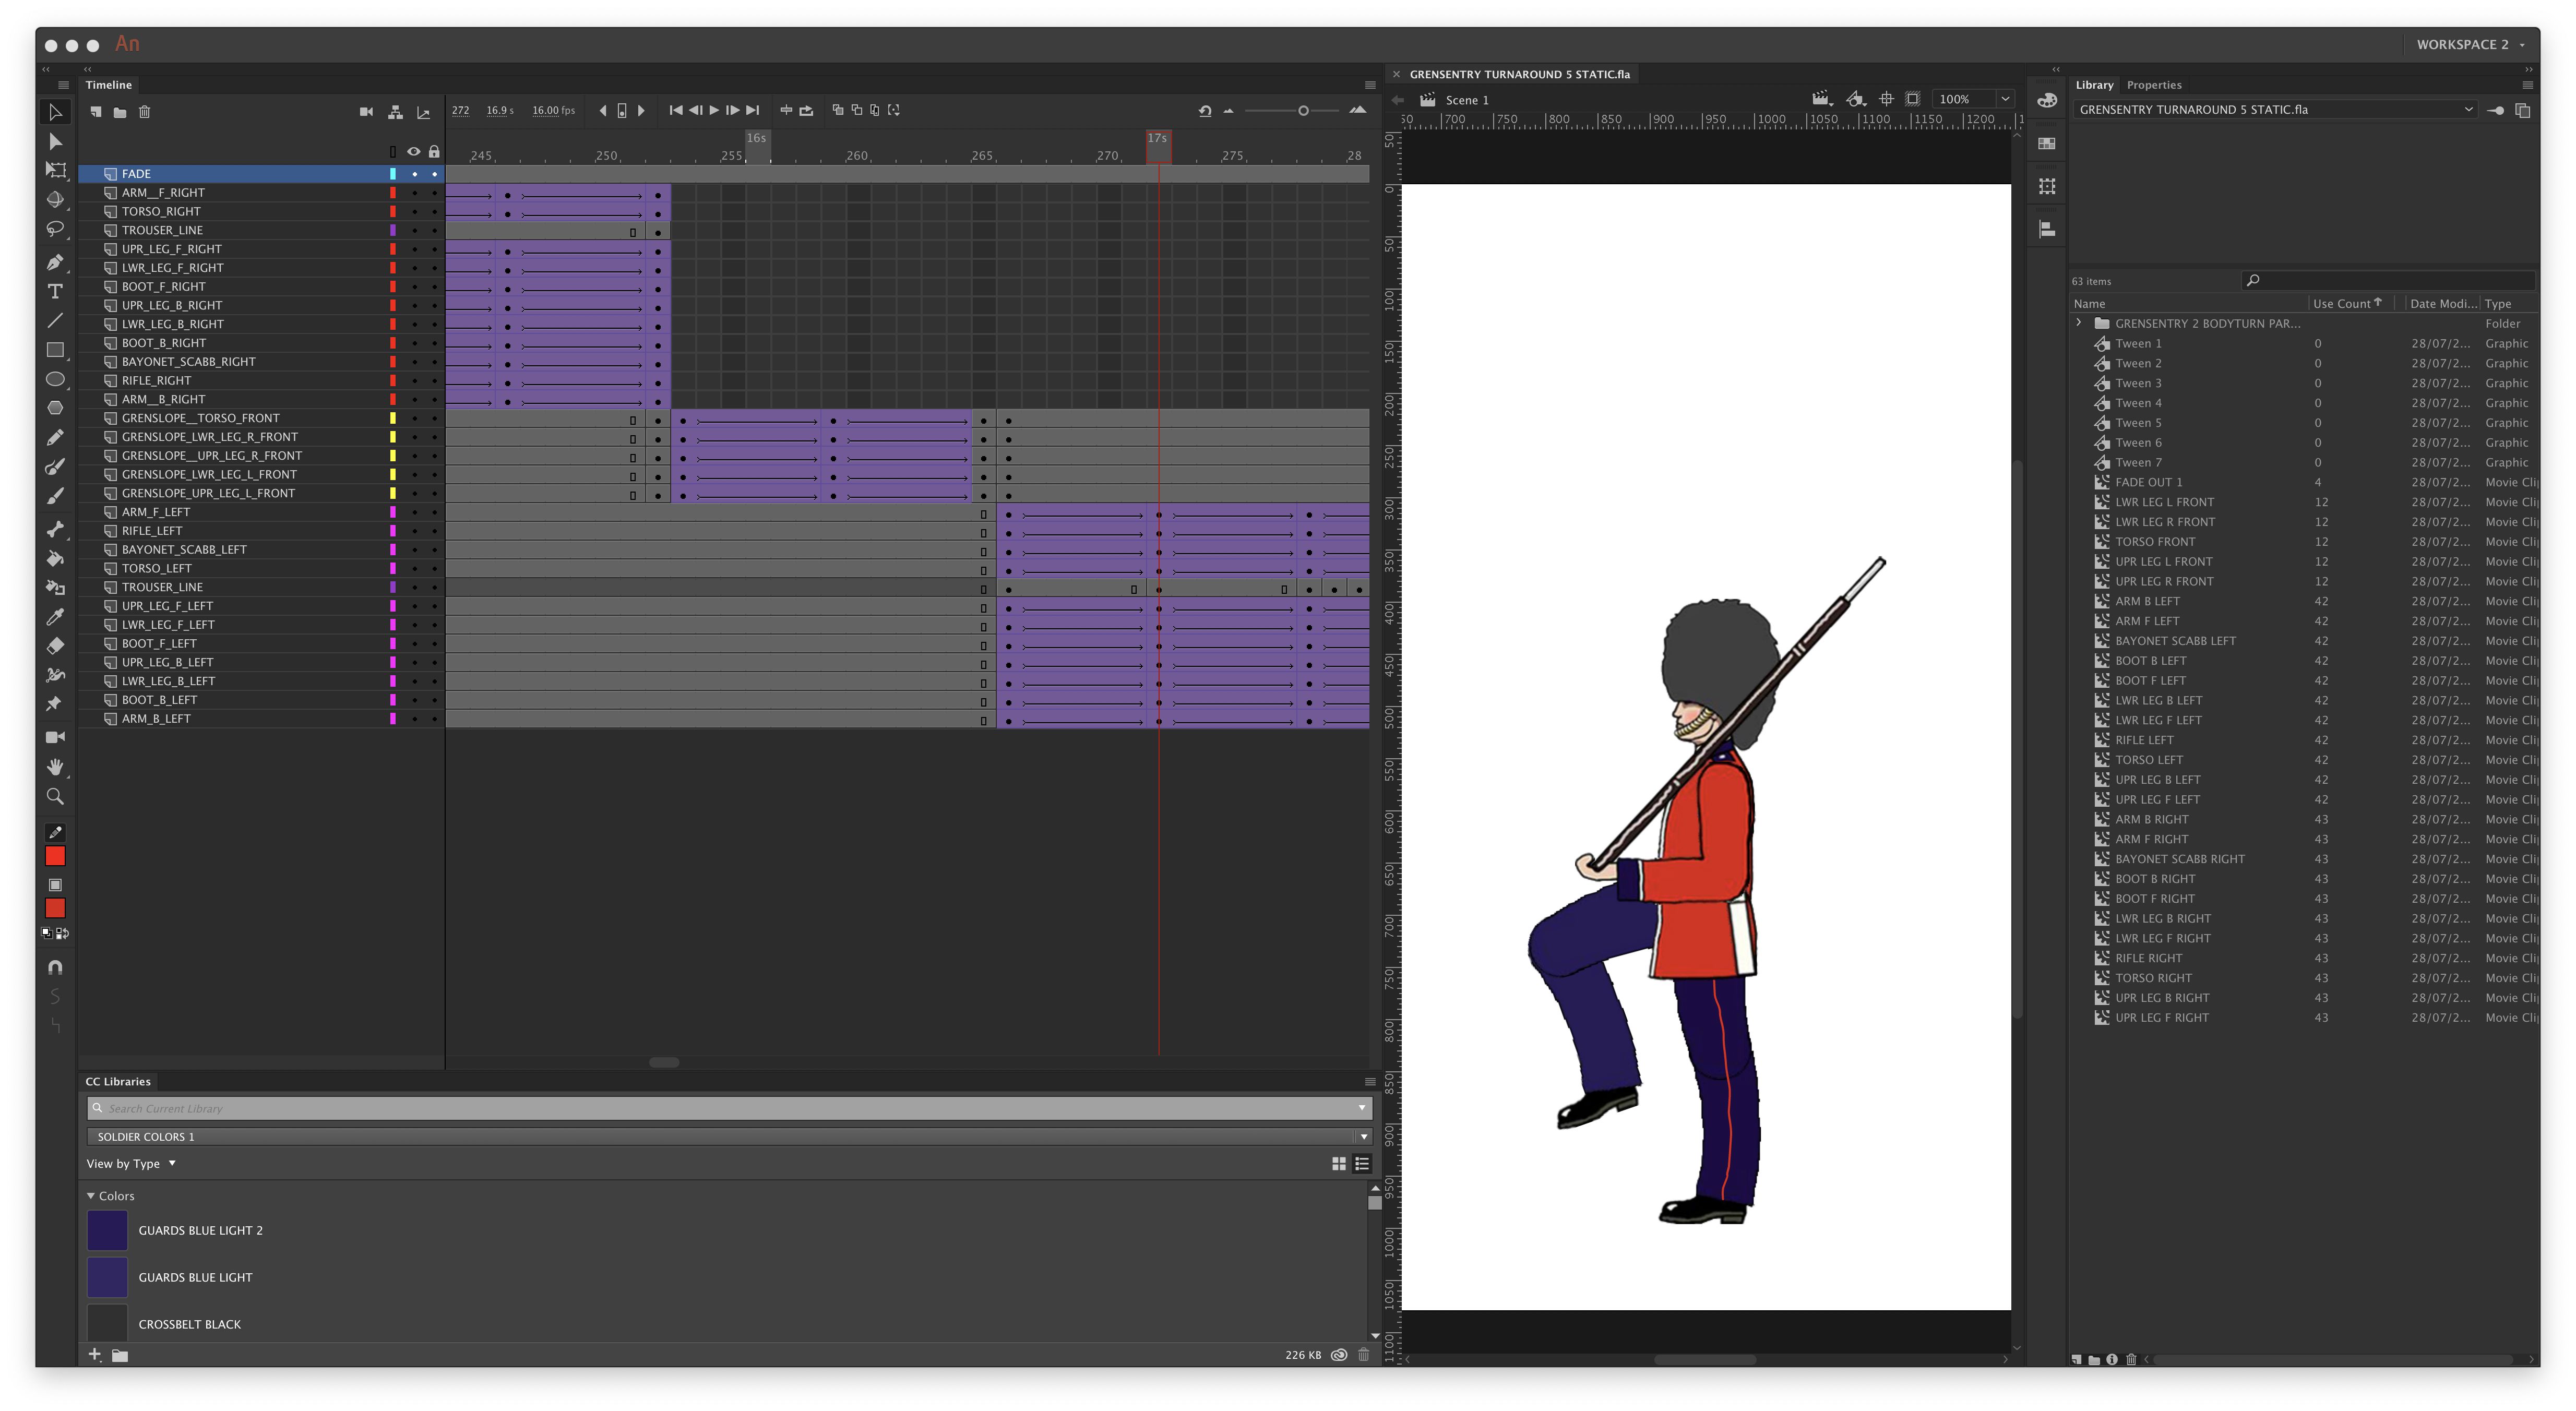The image size is (2576, 1411).
Task: Select the Oval tool
Action: [x=55, y=379]
